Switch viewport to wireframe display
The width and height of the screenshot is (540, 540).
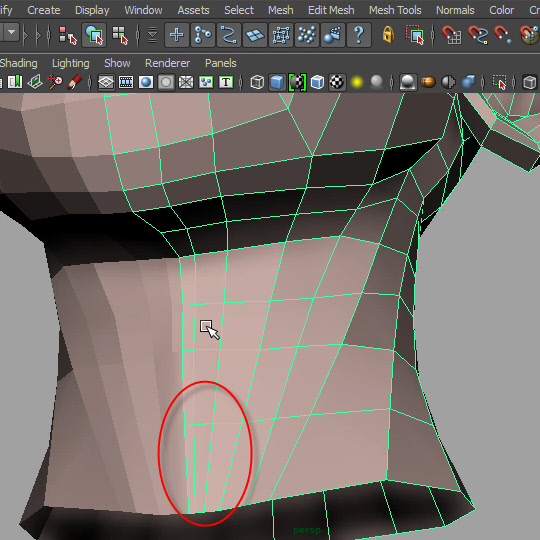tap(257, 82)
